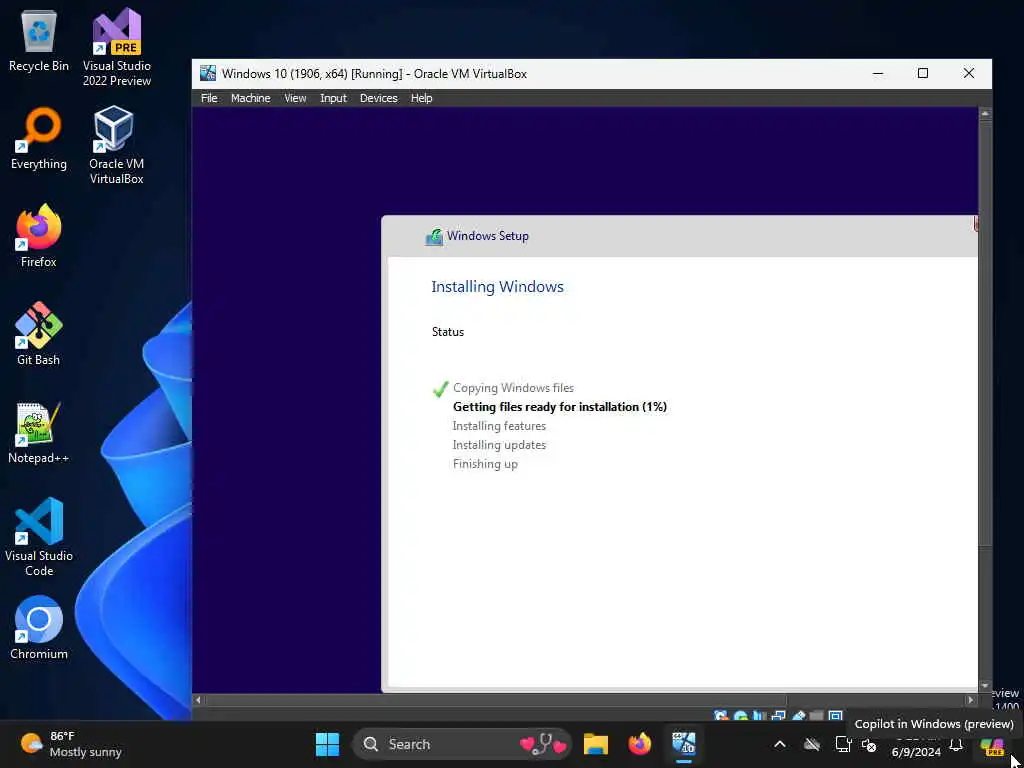1024x768 pixels.
Task: Select the Visual Studio 2022 Preview shortcut
Action: tap(117, 47)
